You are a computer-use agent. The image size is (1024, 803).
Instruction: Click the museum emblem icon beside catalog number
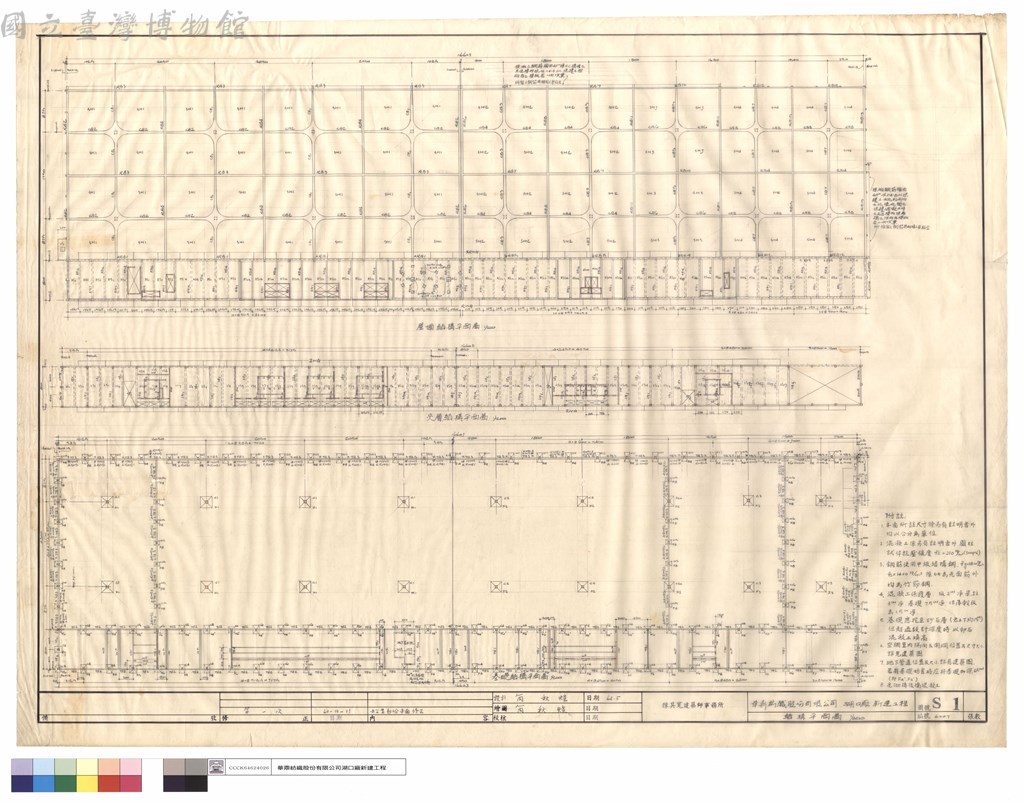217,767
